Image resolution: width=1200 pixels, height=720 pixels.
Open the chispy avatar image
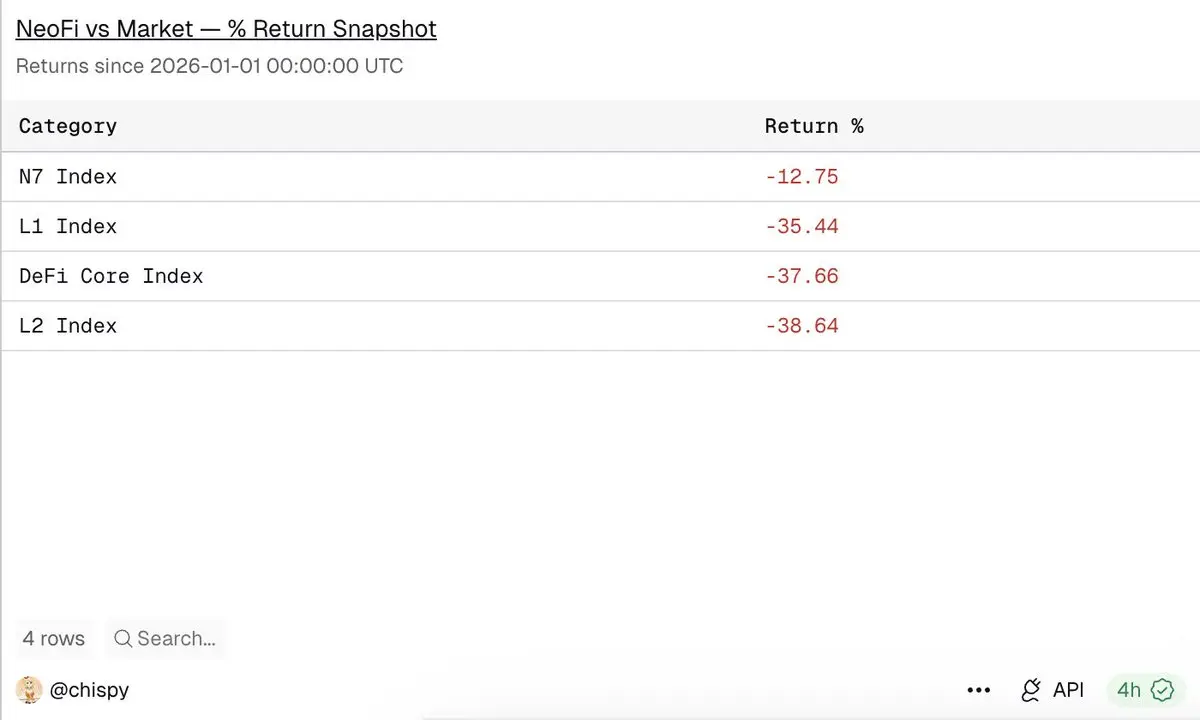coord(29,690)
